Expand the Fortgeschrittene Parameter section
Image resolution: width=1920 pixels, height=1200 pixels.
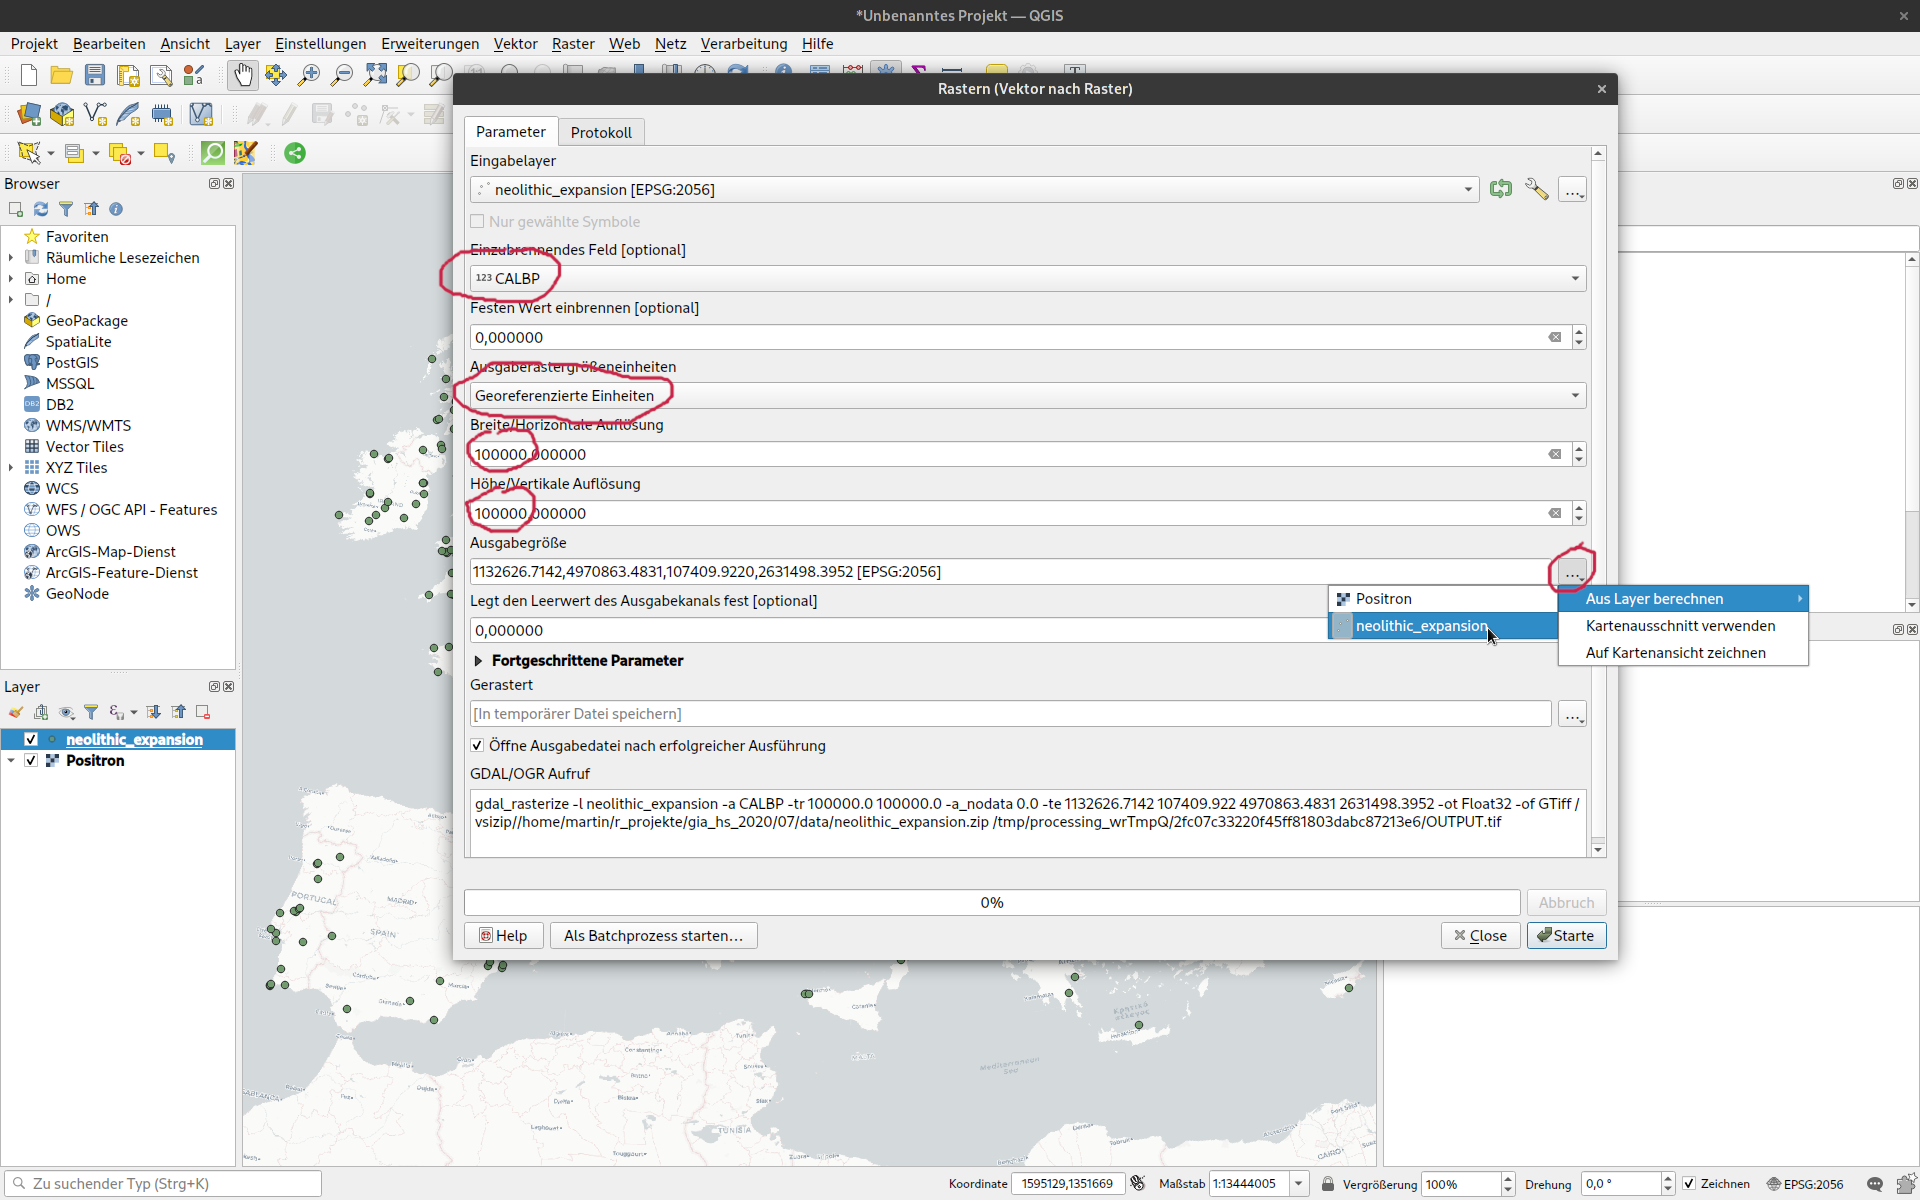click(478, 660)
